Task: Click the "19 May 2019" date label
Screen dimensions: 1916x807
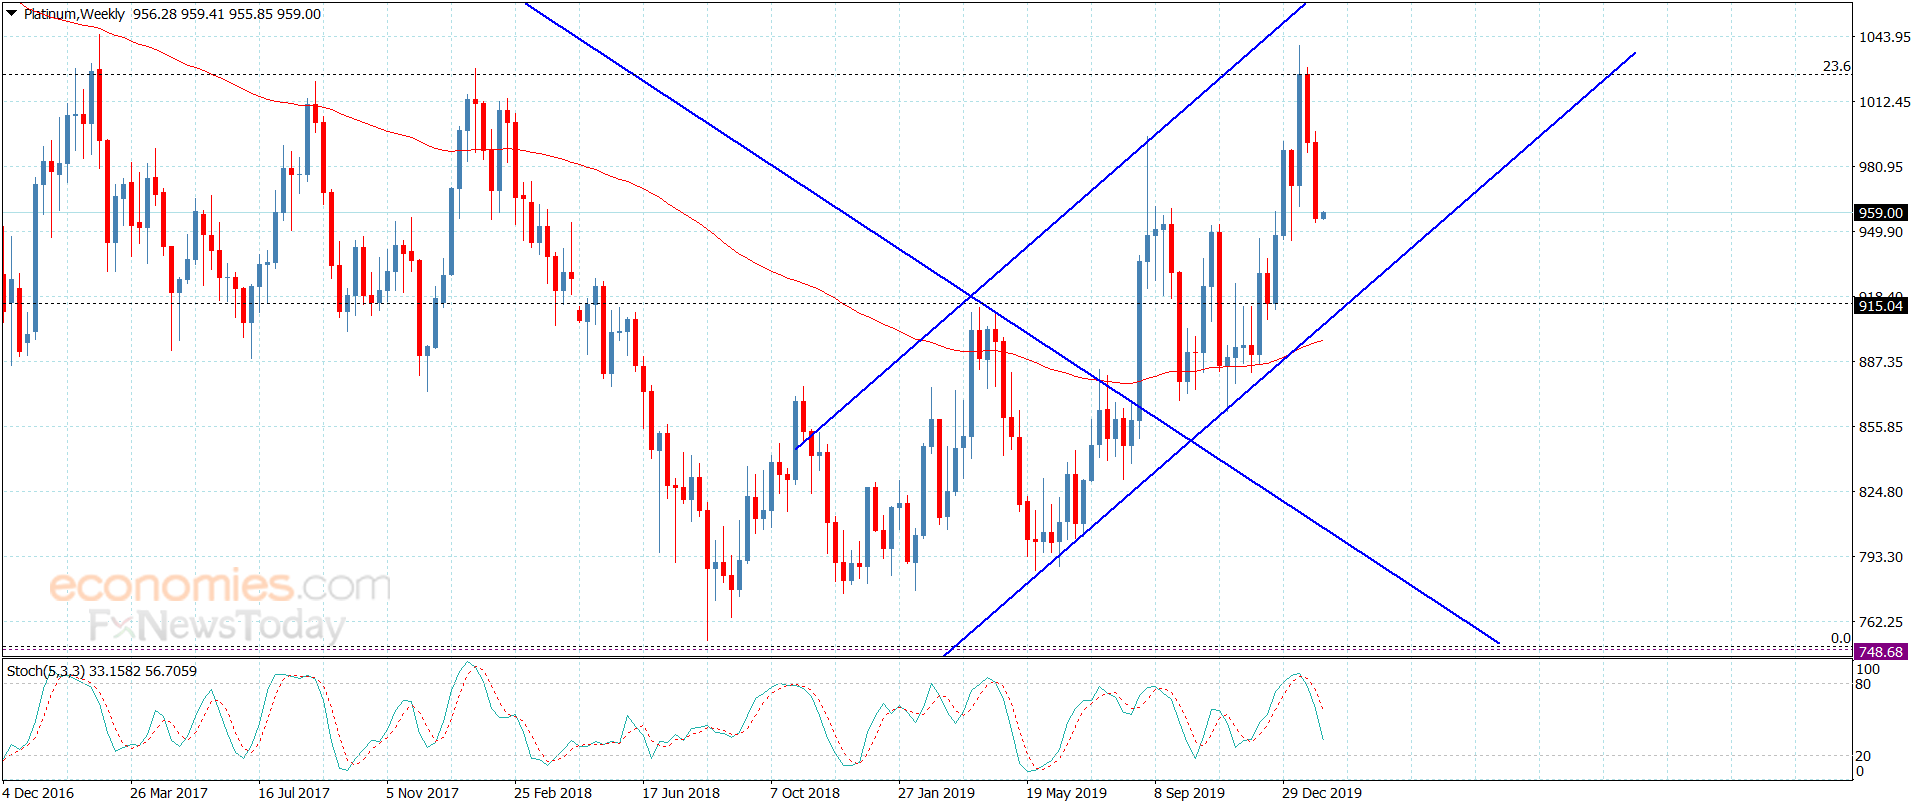Action: tap(1066, 793)
